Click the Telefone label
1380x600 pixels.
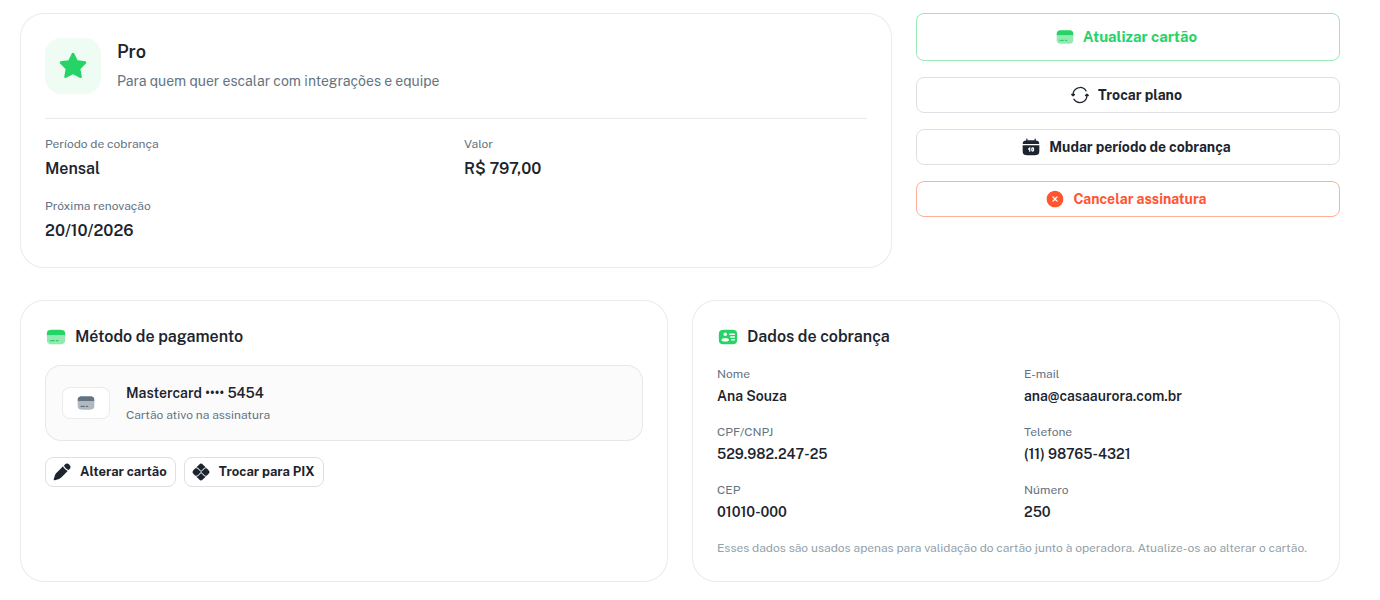(1048, 432)
